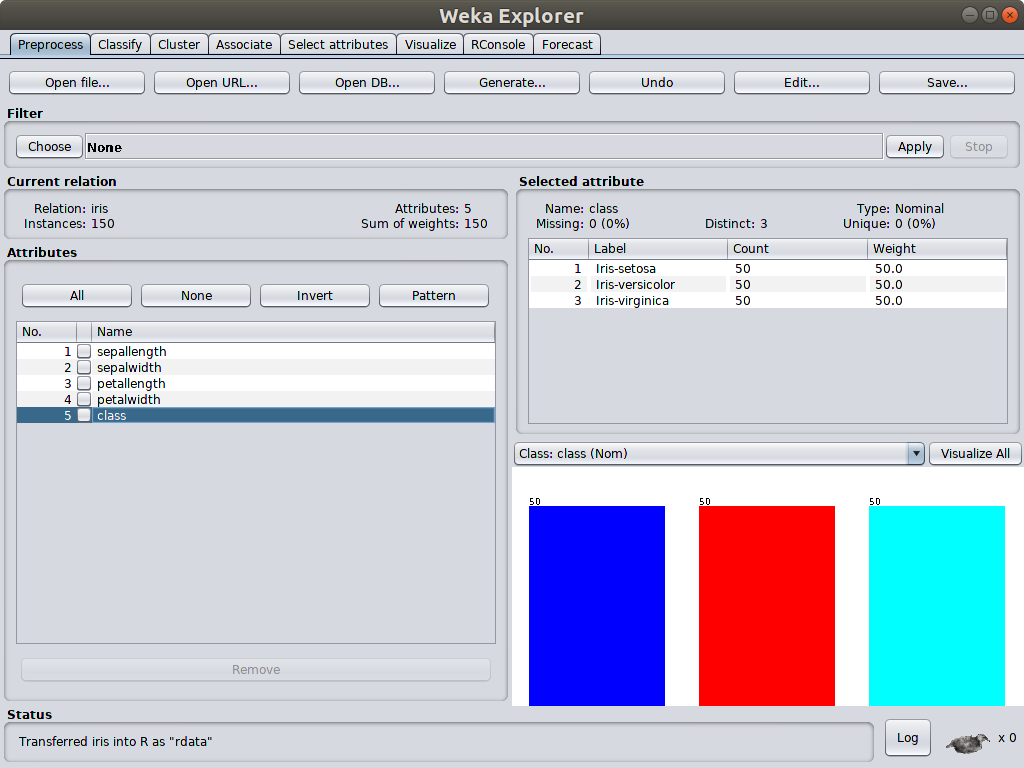Select the petallength attribute row
This screenshot has height=768, width=1024.
256,383
